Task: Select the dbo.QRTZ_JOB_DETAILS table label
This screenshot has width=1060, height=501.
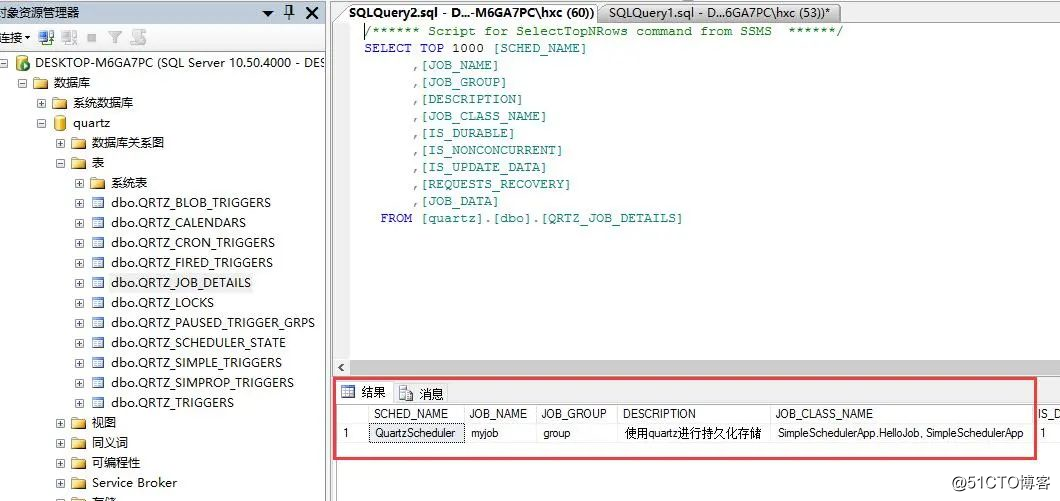Action: [x=181, y=283]
